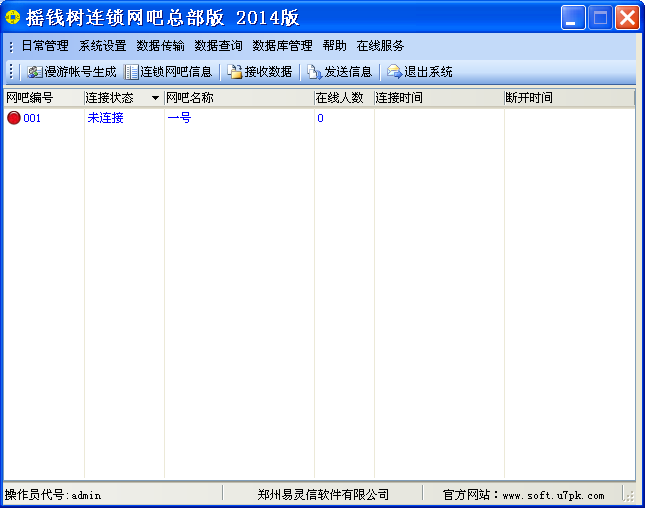Open the 数据库管理 menu

[282, 46]
